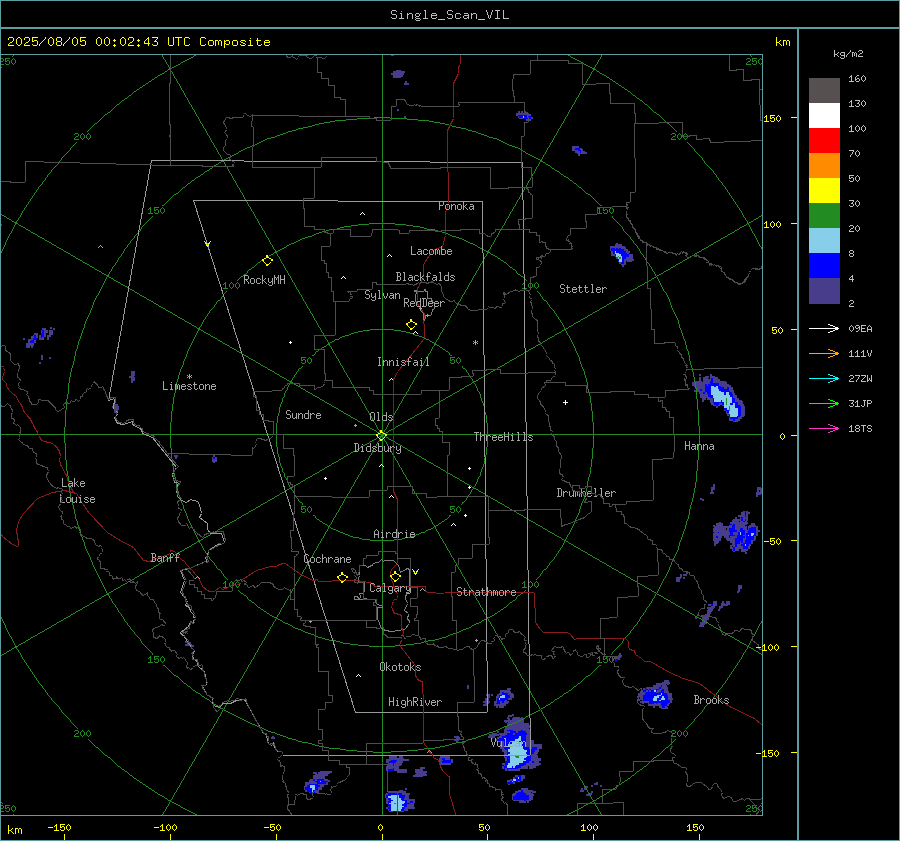Select the yellow diamond marker near RockyMH
The image size is (900, 841).
pos(267,261)
